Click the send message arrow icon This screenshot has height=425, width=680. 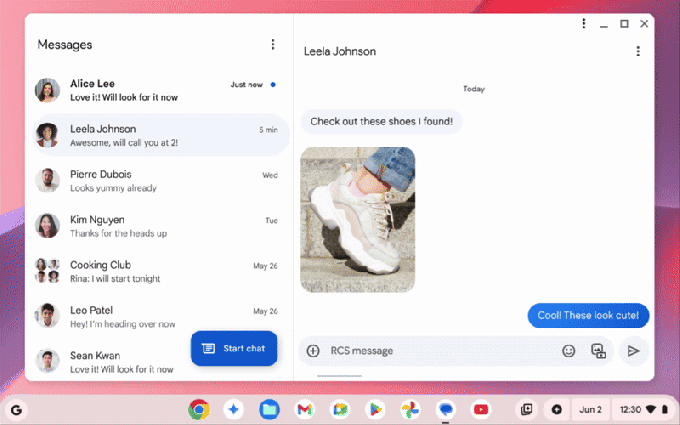point(633,350)
